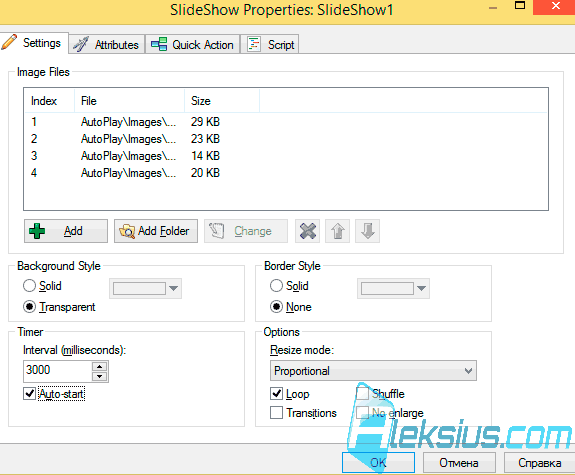
Task: Maximize the SlideShow Properties window
Action: click(x=520, y=6)
